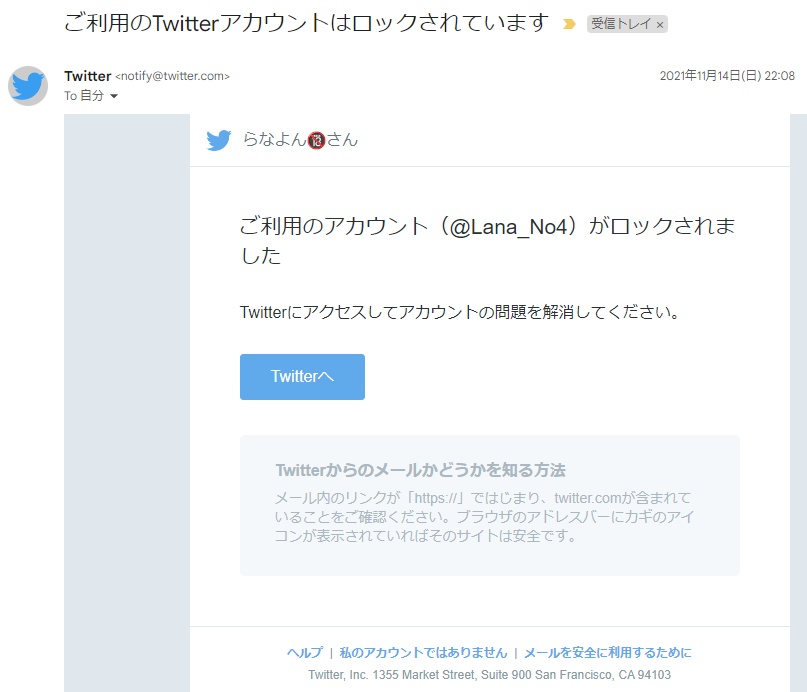Select the notify@twitter.com sender address

coord(173,76)
